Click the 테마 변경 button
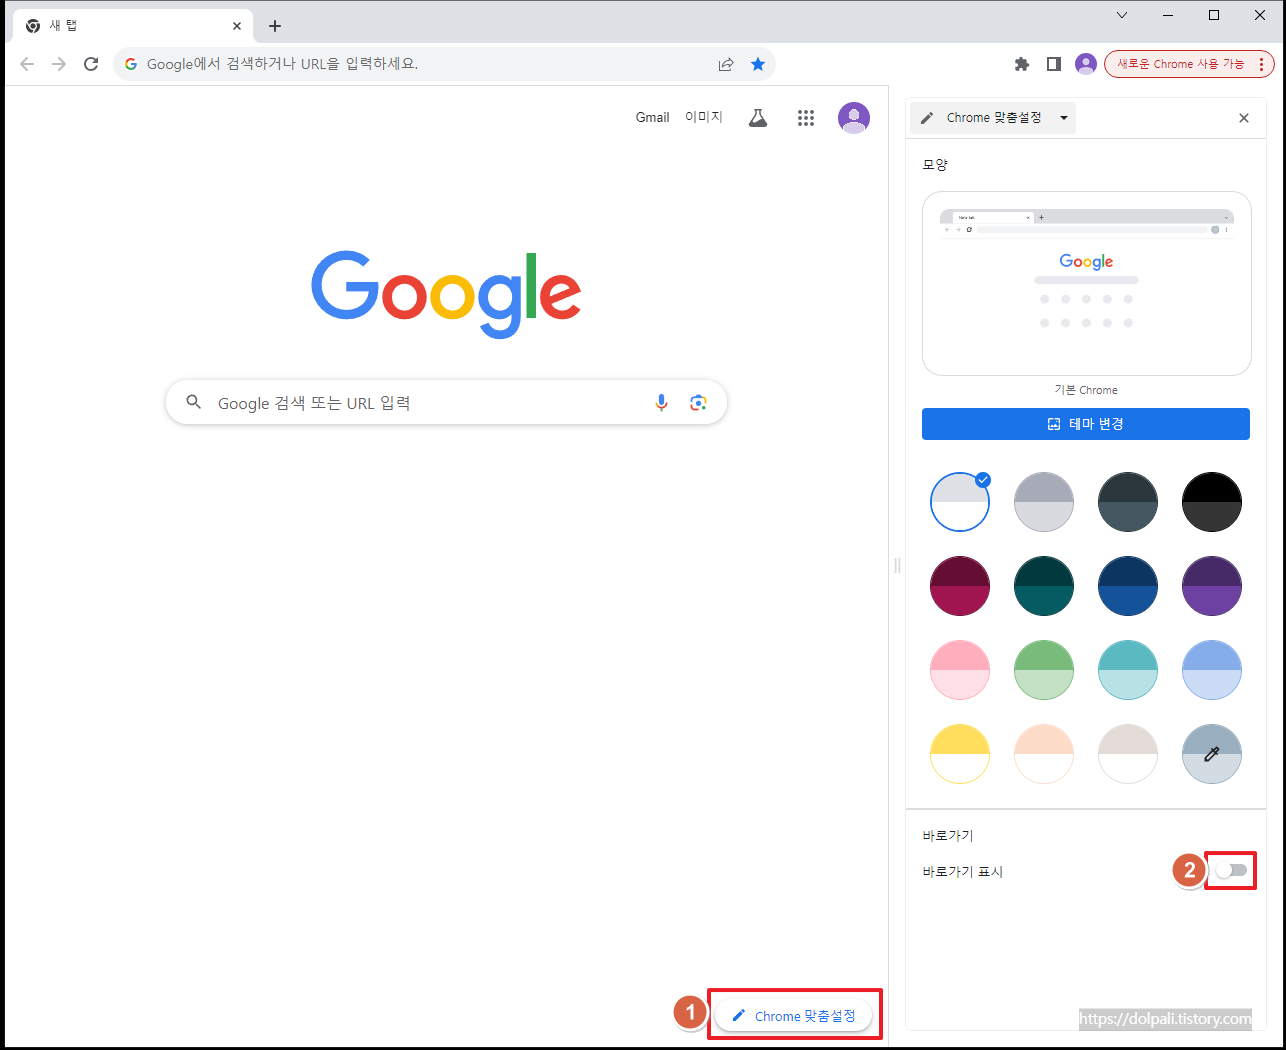The image size is (1286, 1050). [1085, 423]
